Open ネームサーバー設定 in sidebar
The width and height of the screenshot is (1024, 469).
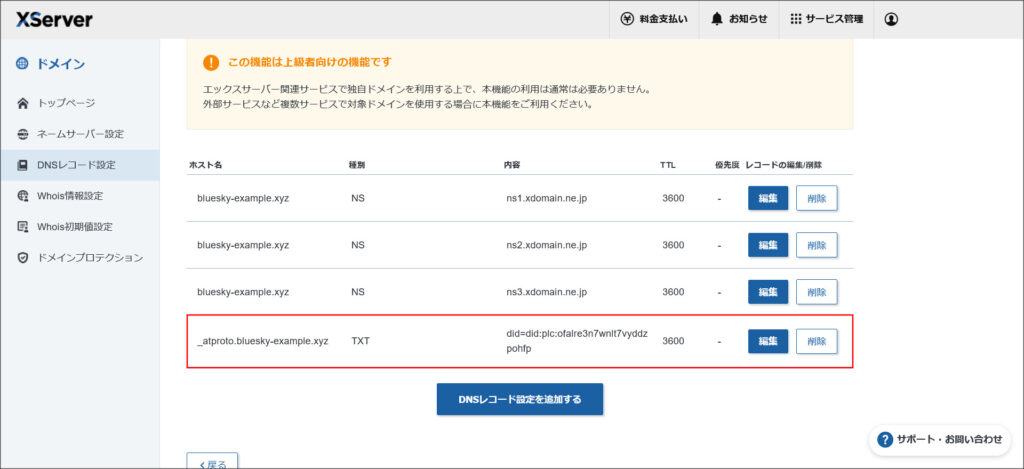tap(80, 134)
